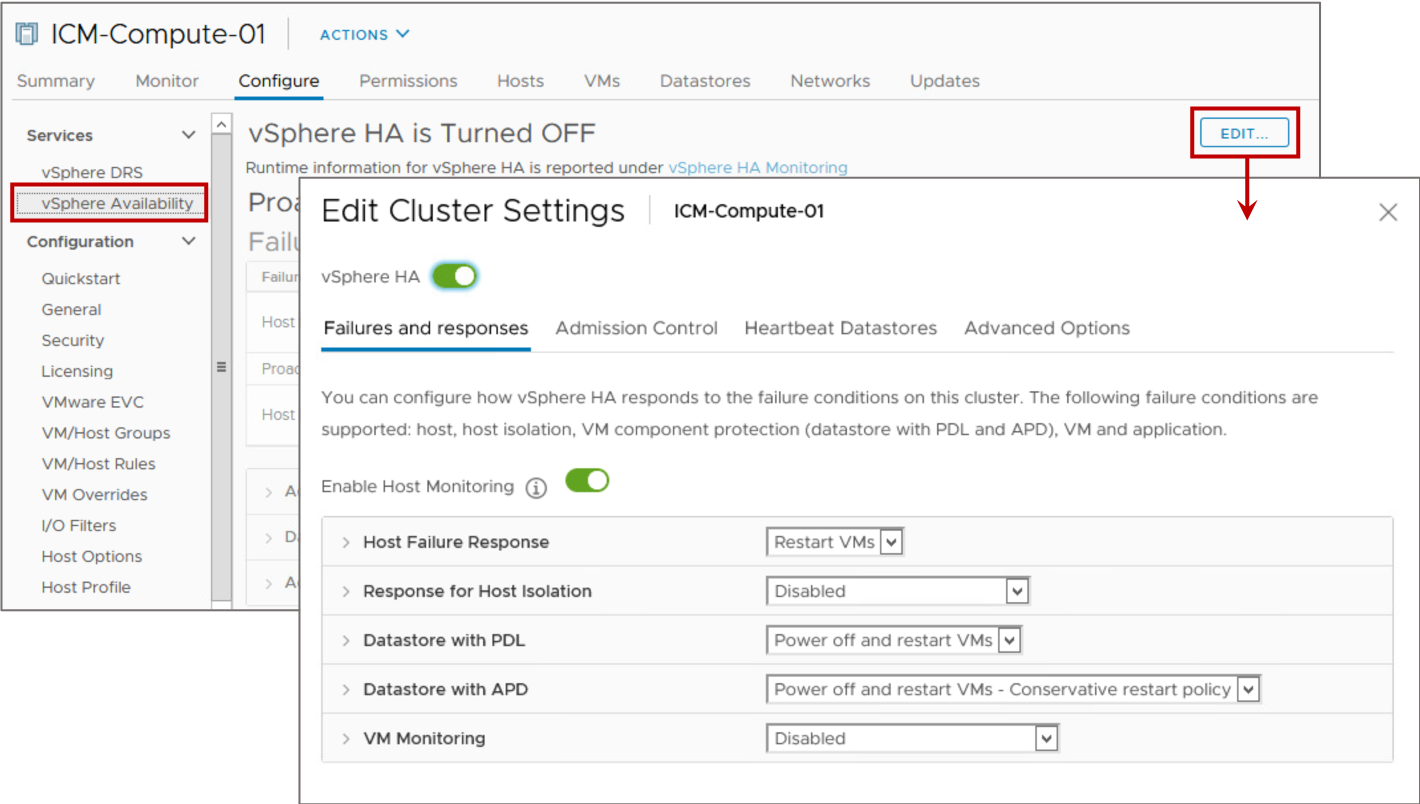Viewport: 1420px width, 804px height.
Task: Click the sidebar vertical scrollbar track
Action: click(222, 368)
